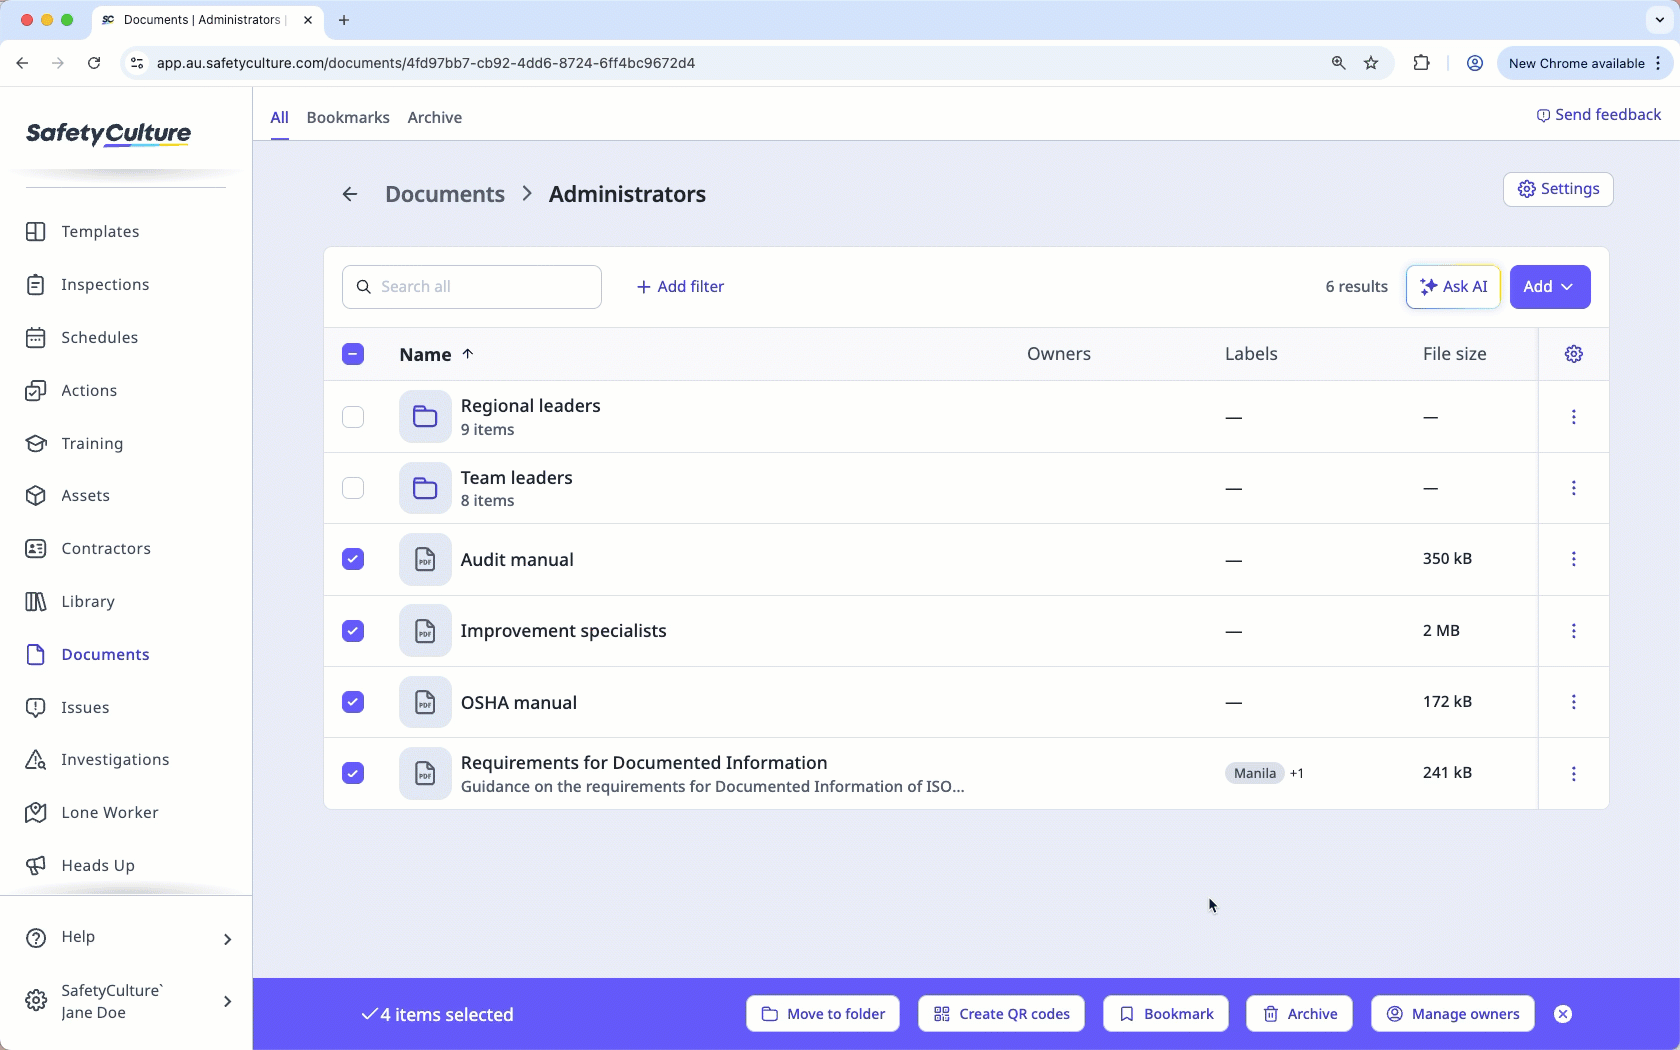Open Inspections in the sidebar
This screenshot has width=1680, height=1050.
pos(105,284)
